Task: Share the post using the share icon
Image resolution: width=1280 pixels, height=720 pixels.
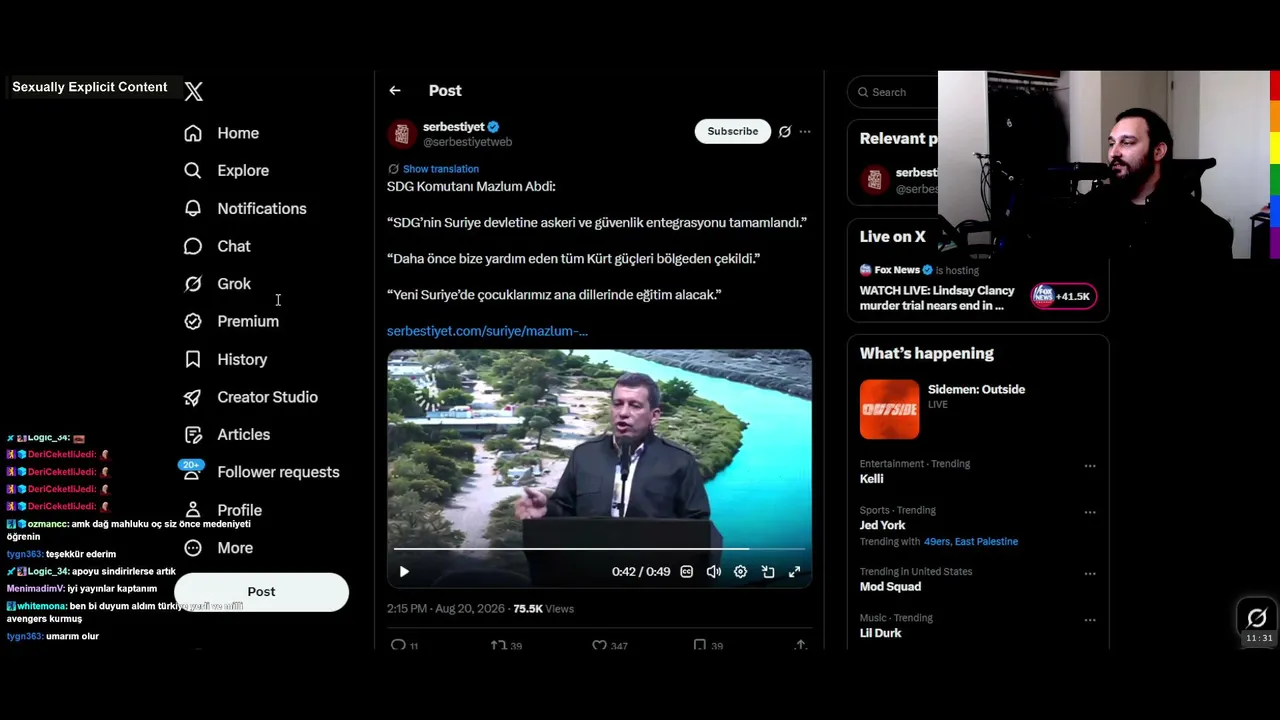Action: (801, 645)
